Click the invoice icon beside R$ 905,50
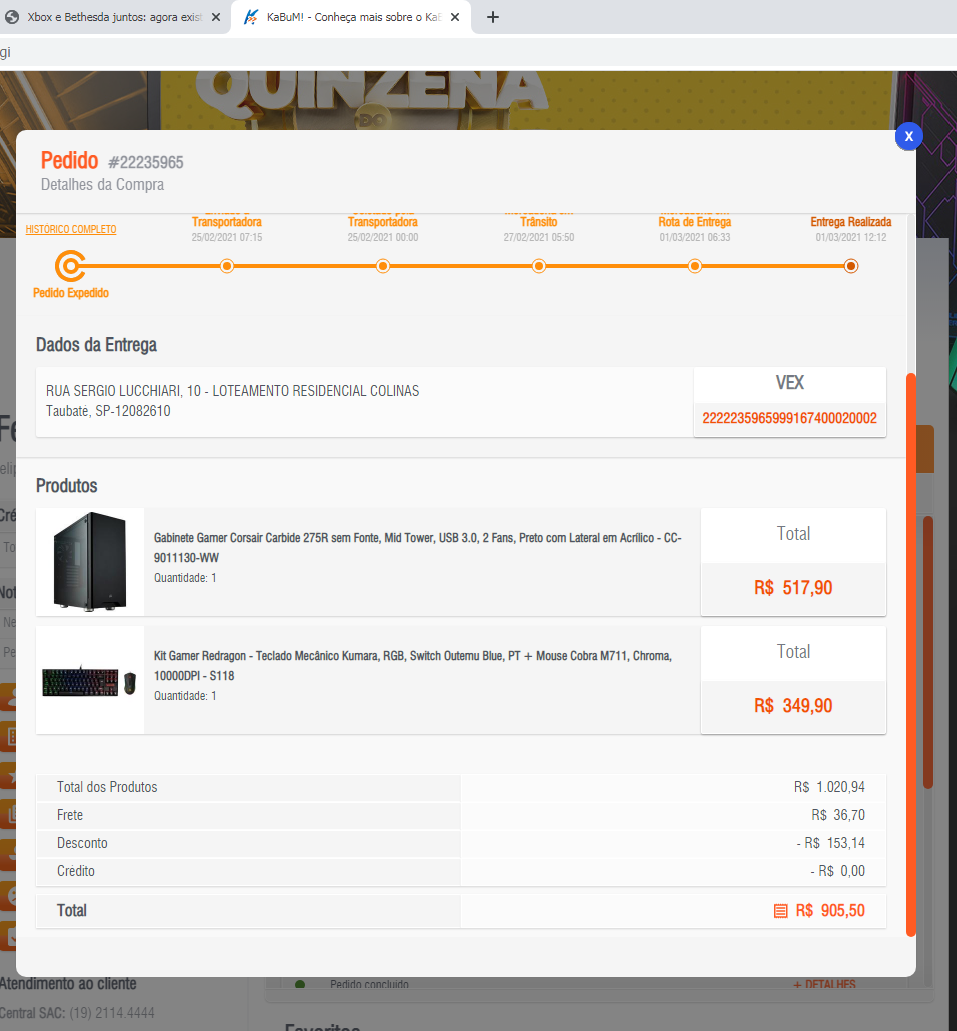Image resolution: width=957 pixels, height=1031 pixels. tap(780, 911)
